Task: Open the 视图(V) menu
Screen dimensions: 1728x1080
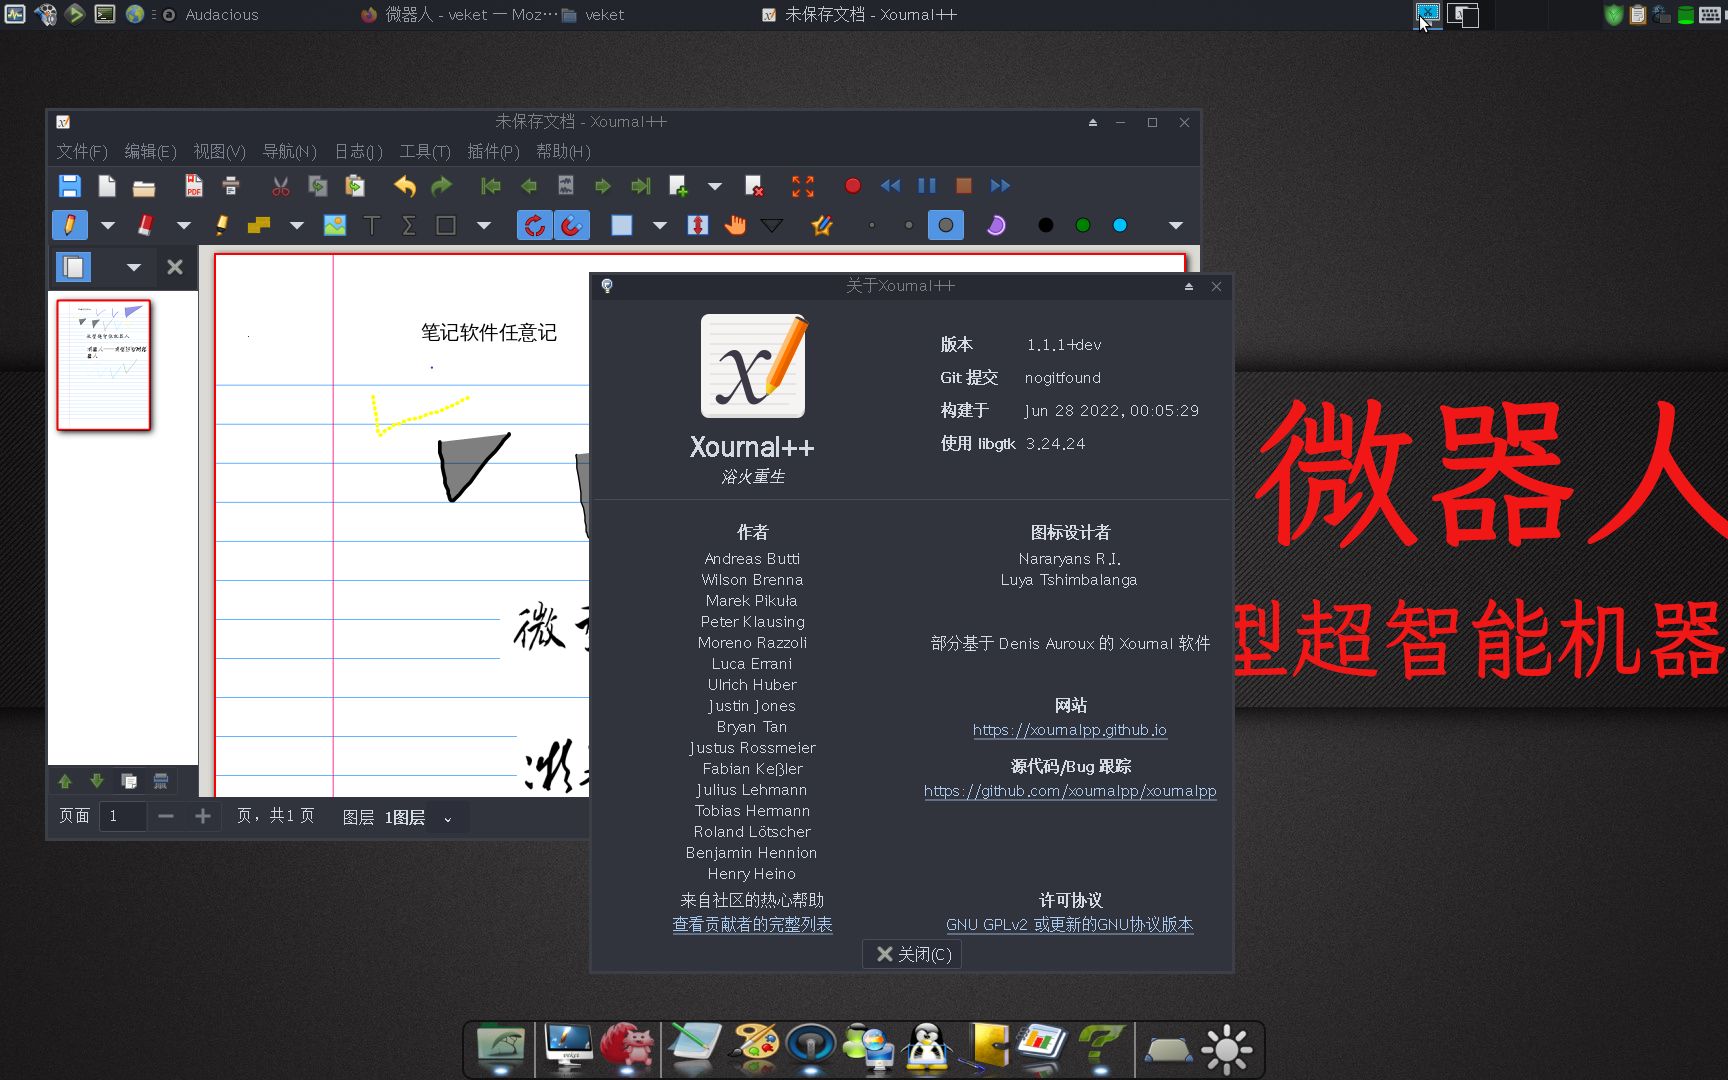Action: click(220, 151)
